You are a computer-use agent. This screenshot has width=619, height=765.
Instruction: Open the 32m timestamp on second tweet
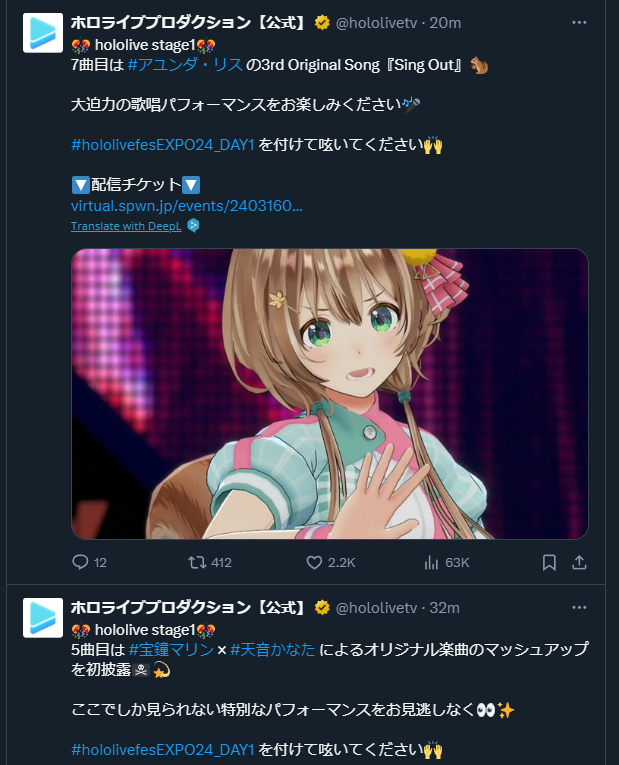[x=444, y=607]
